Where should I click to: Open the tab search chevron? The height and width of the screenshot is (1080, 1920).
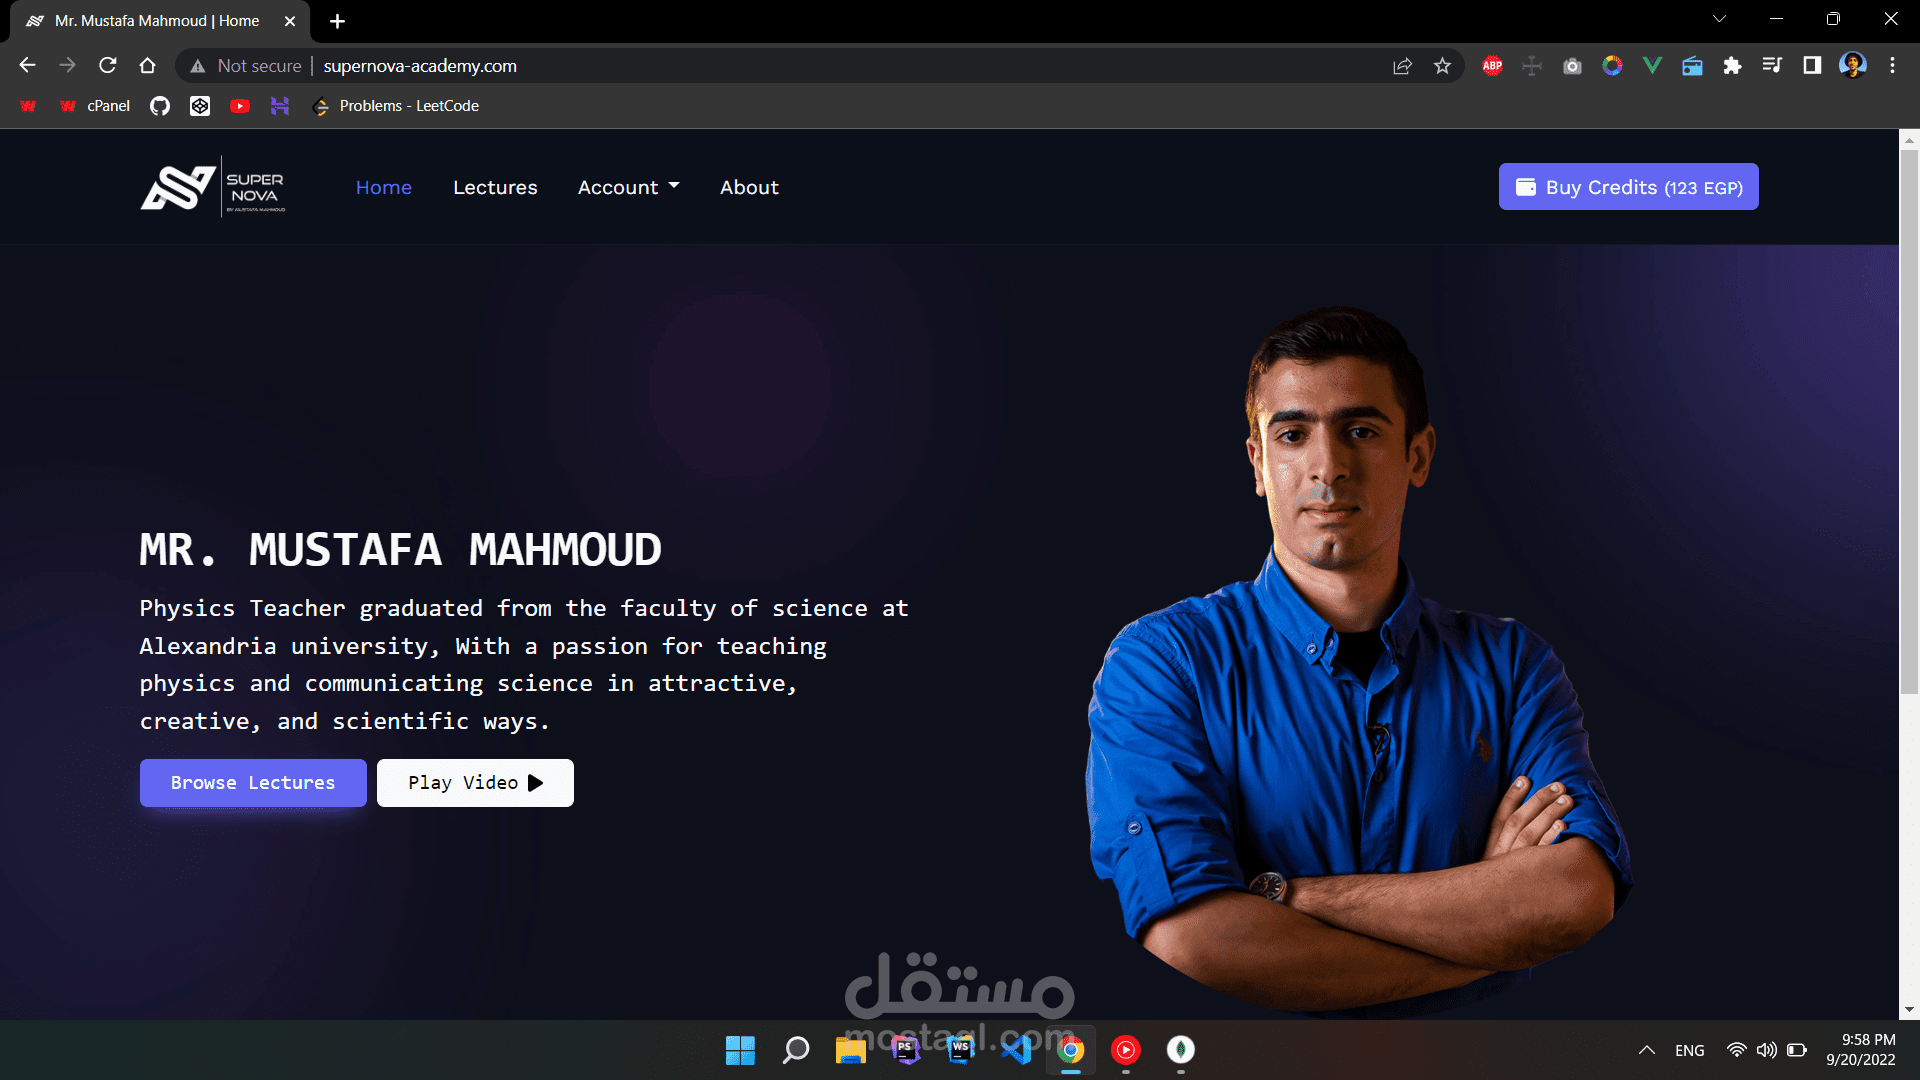click(1719, 19)
